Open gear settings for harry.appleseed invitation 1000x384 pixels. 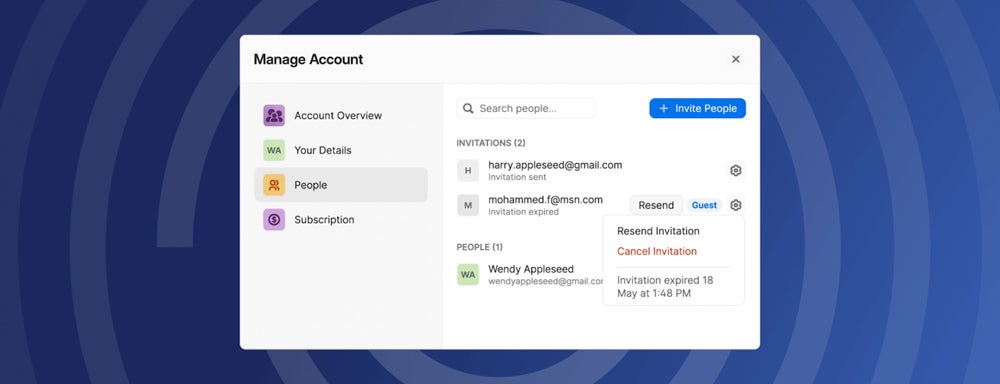click(735, 170)
